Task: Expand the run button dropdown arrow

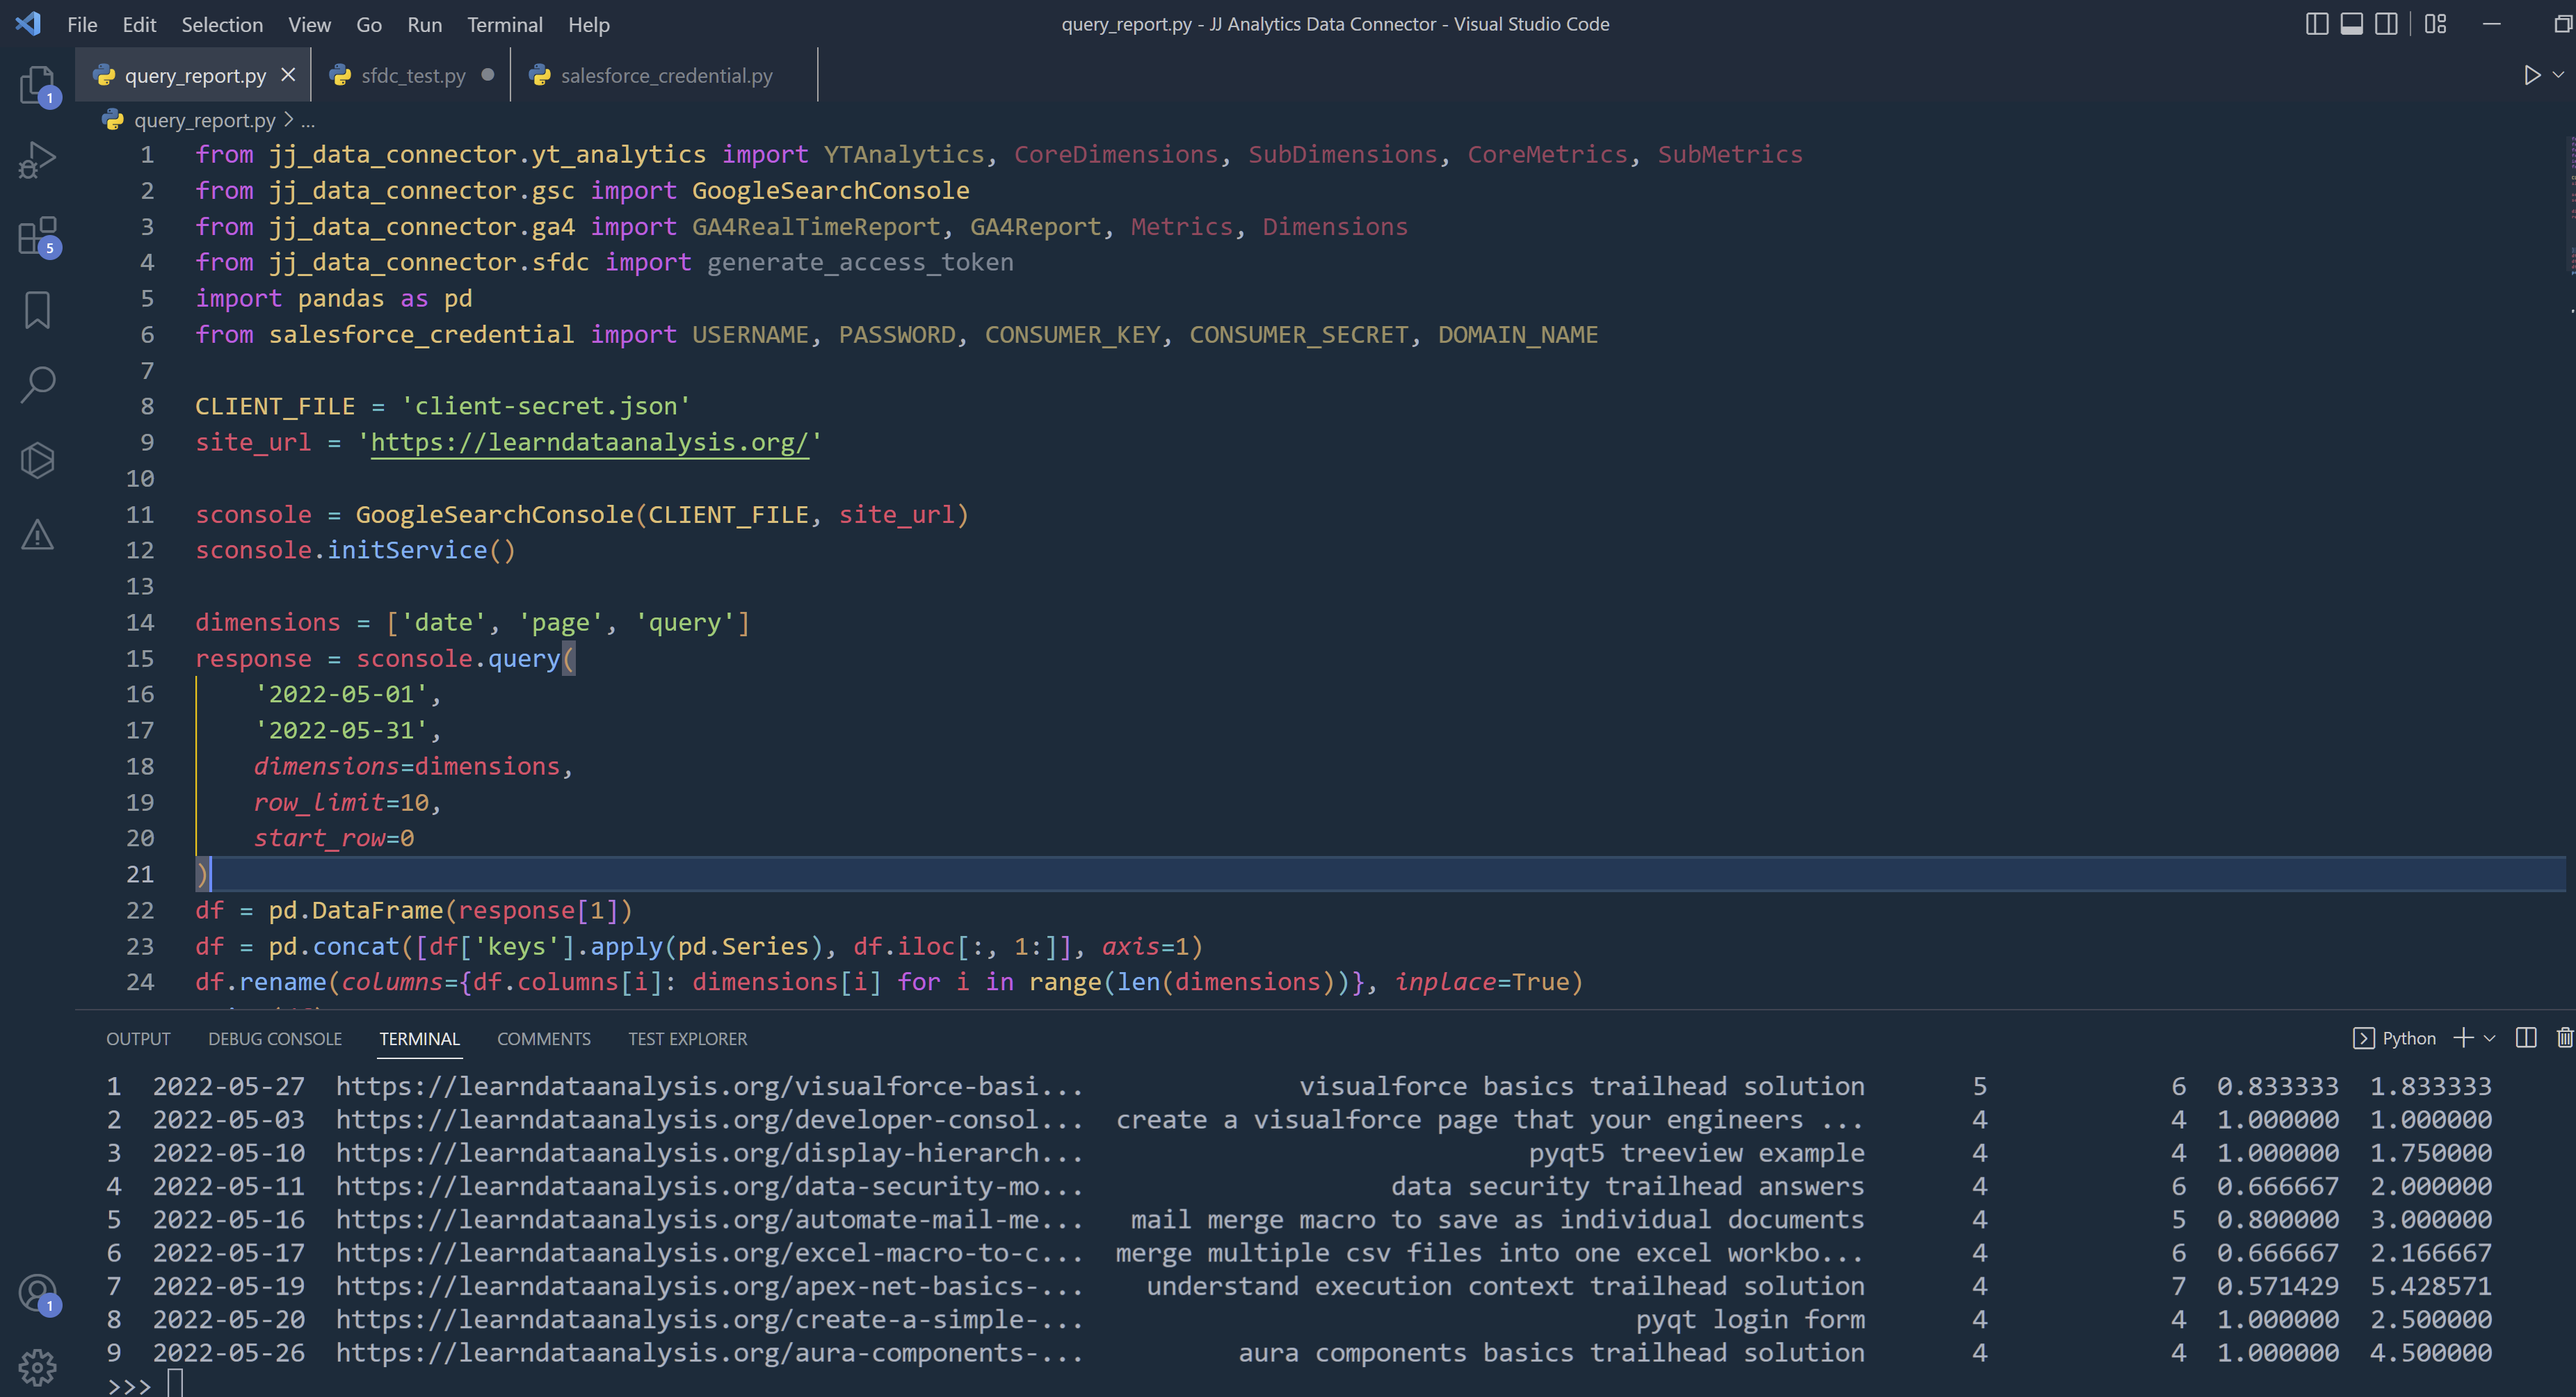Action: (2558, 75)
